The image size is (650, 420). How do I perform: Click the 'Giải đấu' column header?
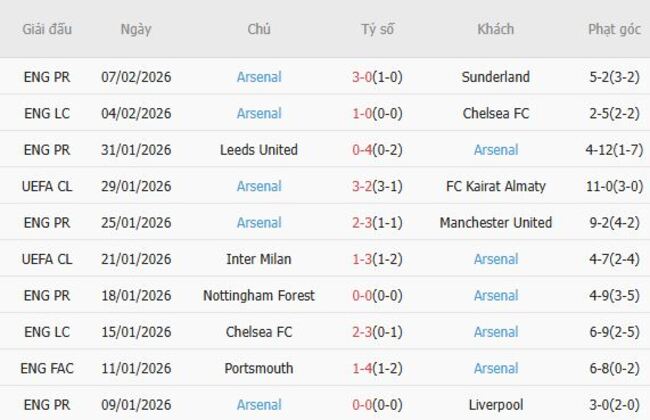47,29
